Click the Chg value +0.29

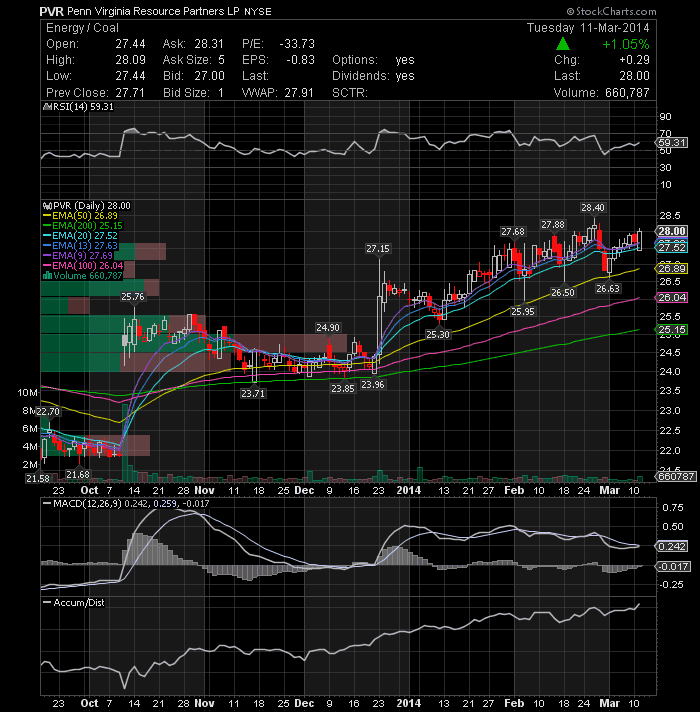pos(634,60)
